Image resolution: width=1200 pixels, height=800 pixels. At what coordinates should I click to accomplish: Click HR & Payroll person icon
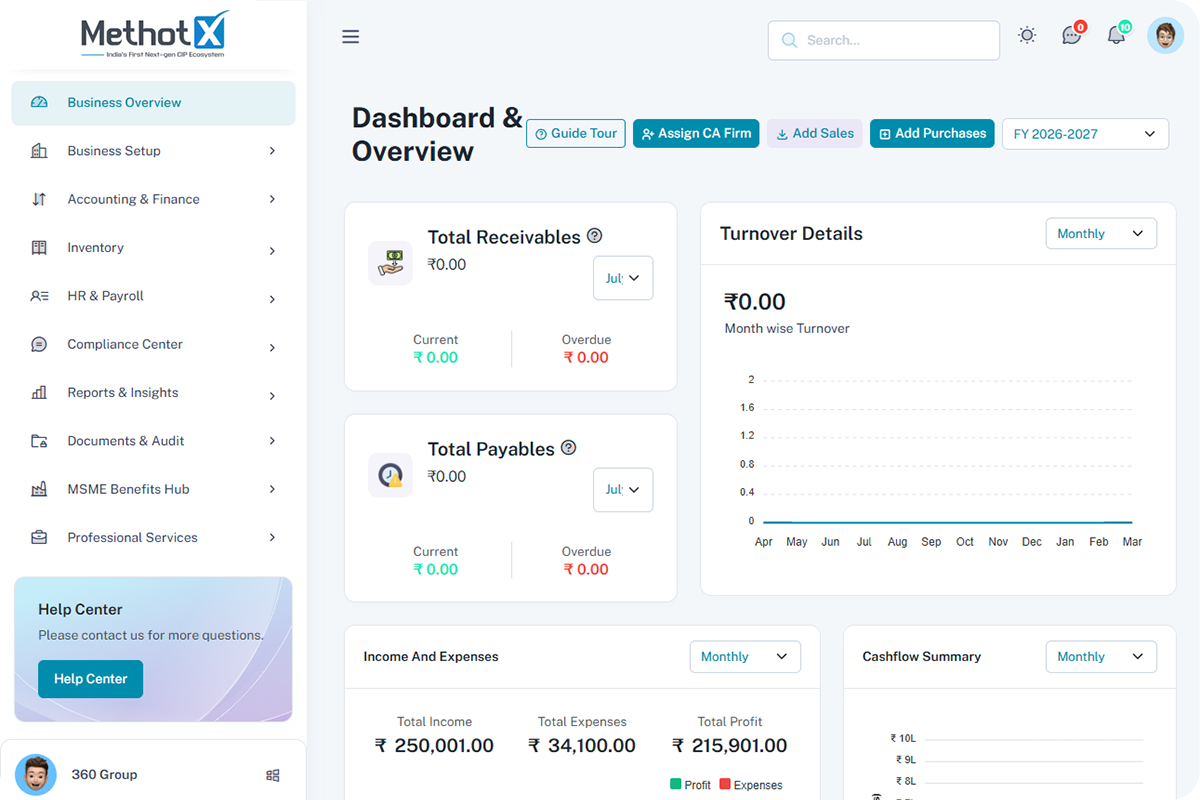(39, 296)
